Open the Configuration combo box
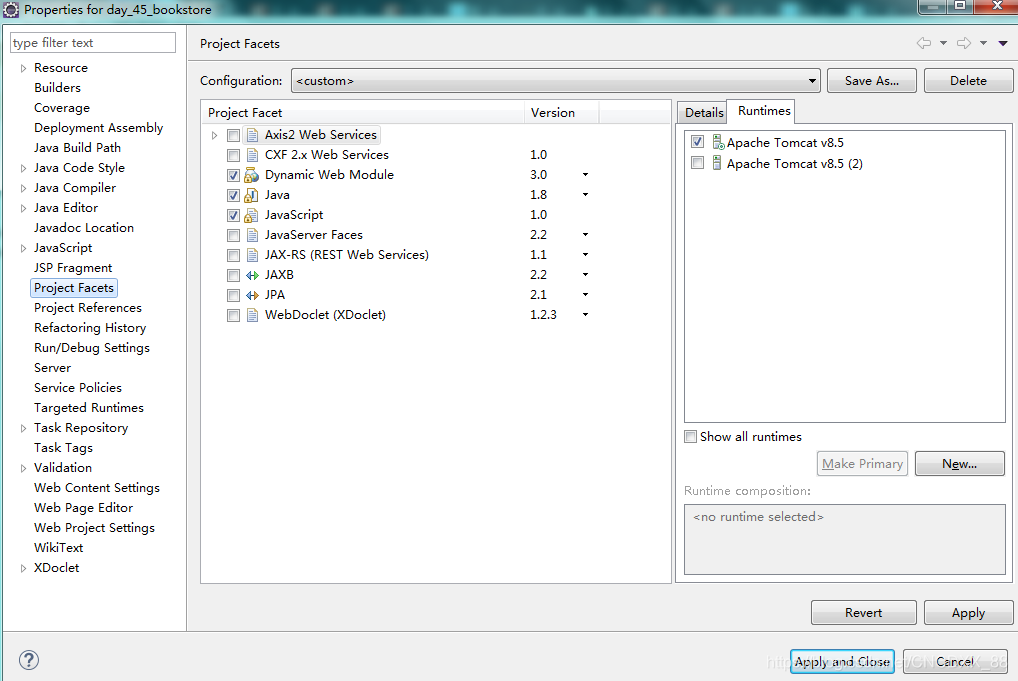 point(556,80)
